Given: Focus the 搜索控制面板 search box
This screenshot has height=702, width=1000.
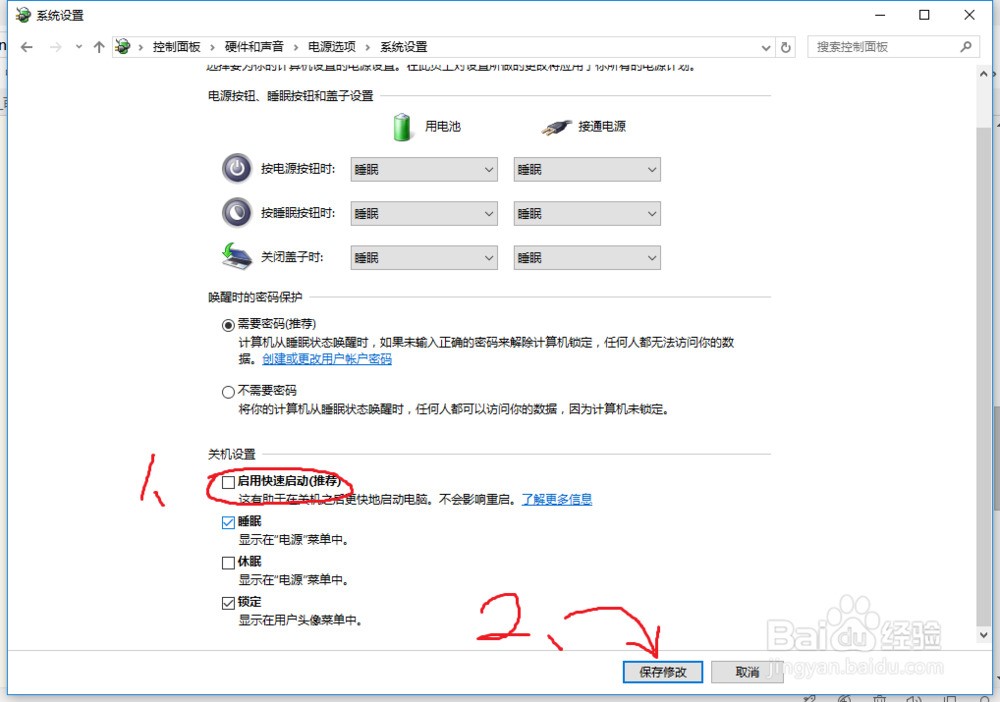Looking at the screenshot, I should coord(893,47).
